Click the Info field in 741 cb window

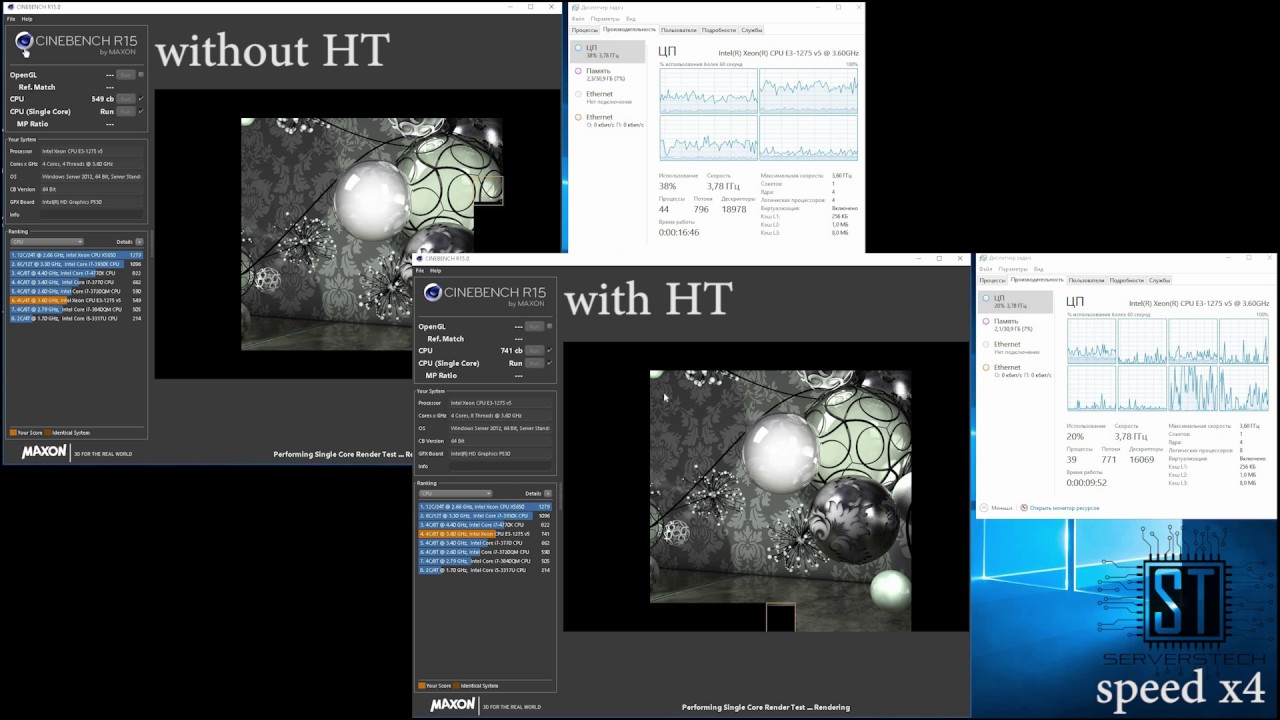click(500, 466)
